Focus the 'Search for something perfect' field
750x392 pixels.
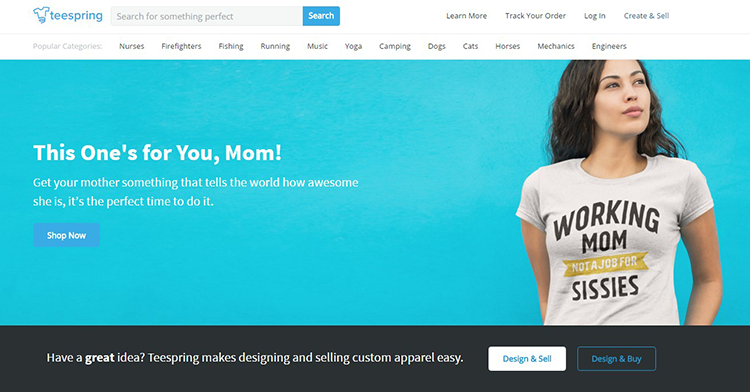tap(207, 16)
